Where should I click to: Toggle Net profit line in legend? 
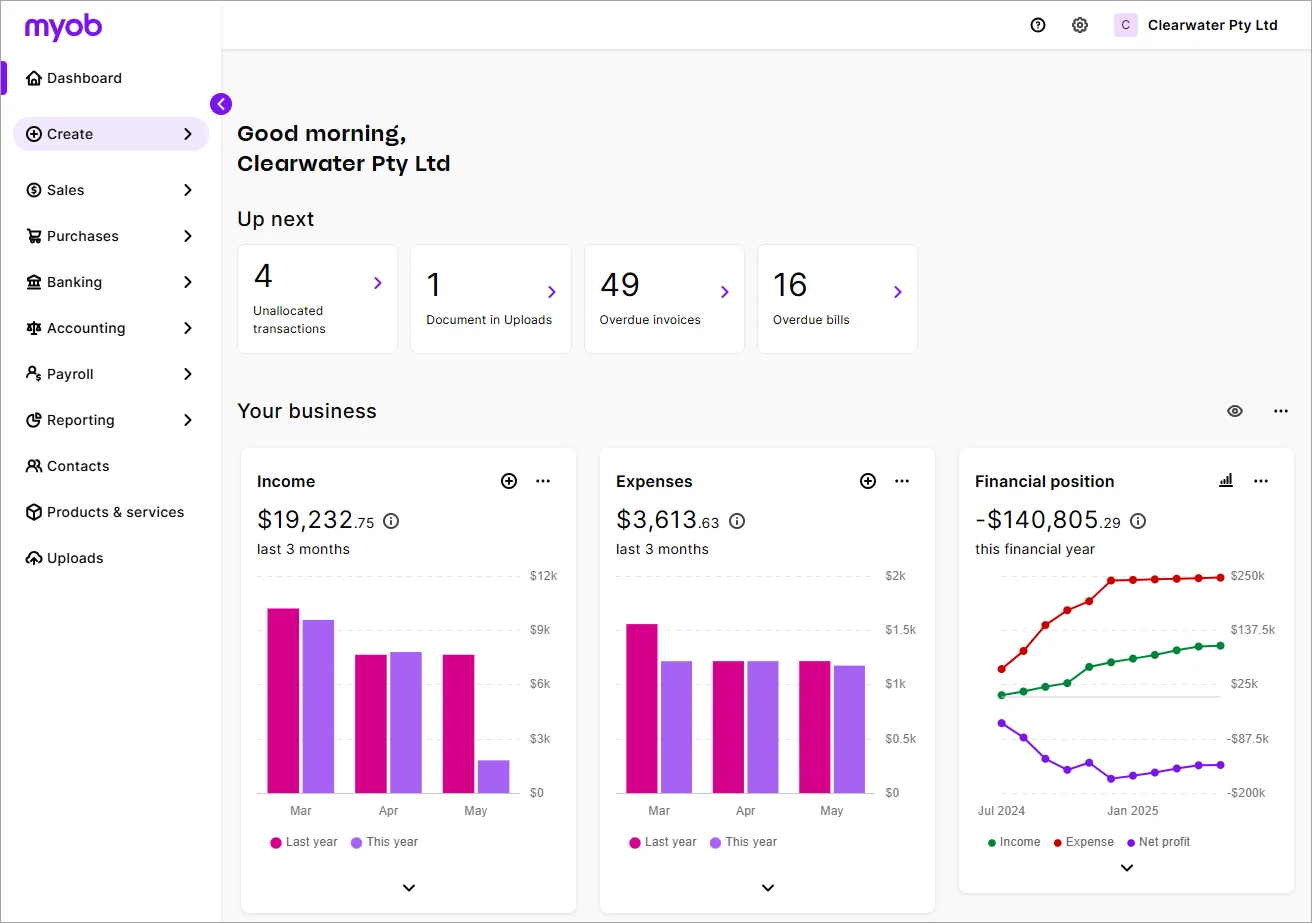1158,842
